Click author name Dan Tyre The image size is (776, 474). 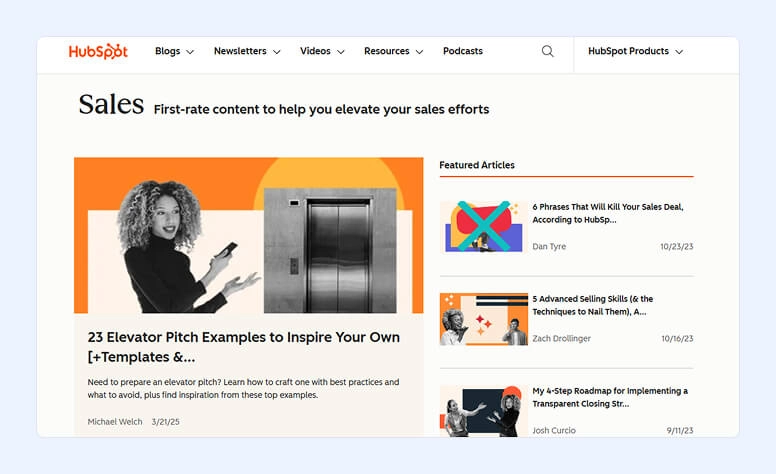[549, 246]
